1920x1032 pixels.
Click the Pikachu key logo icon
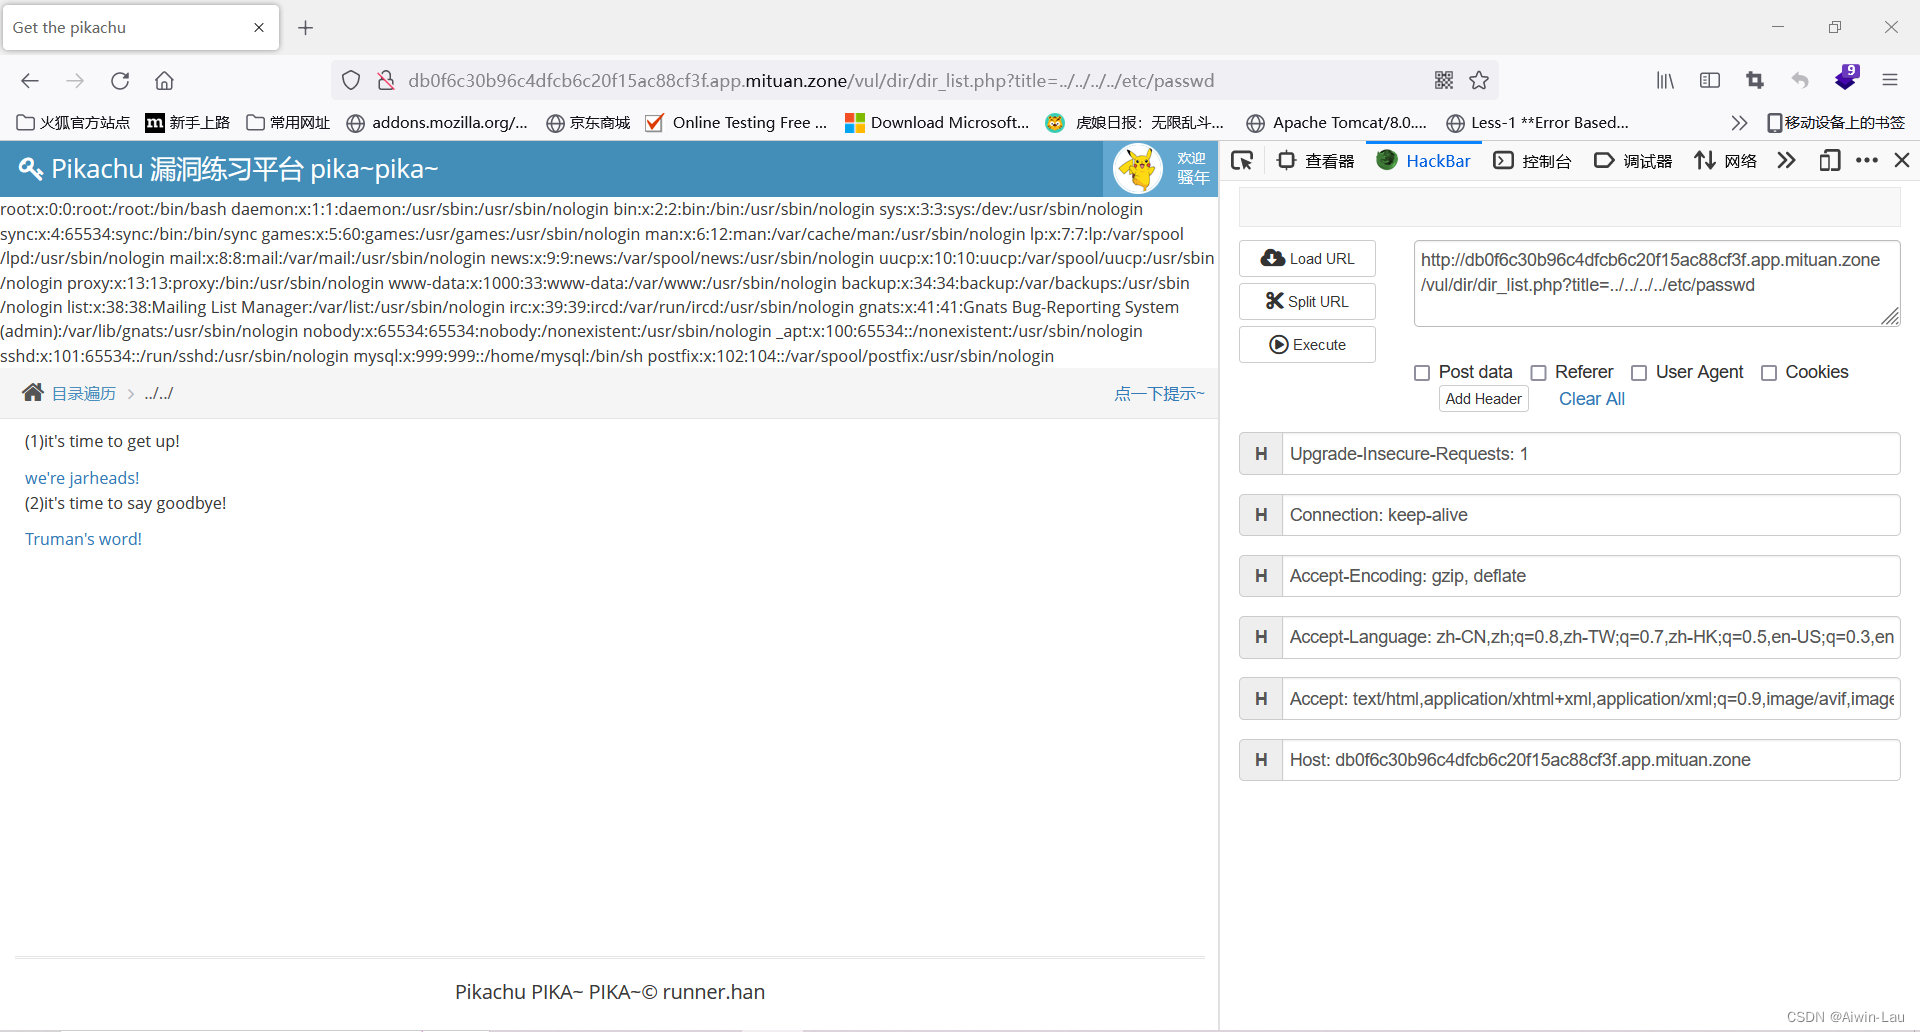[x=31, y=169]
